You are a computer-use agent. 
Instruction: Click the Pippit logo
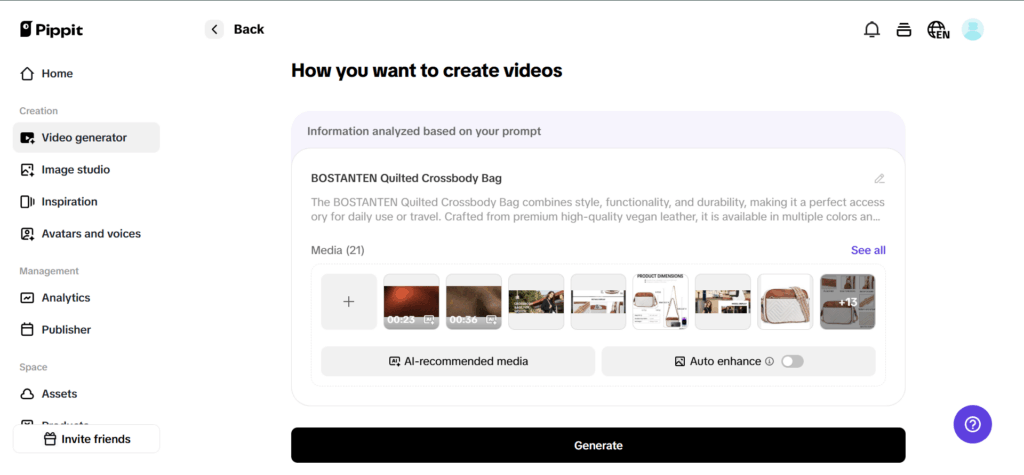pyautogui.click(x=52, y=30)
